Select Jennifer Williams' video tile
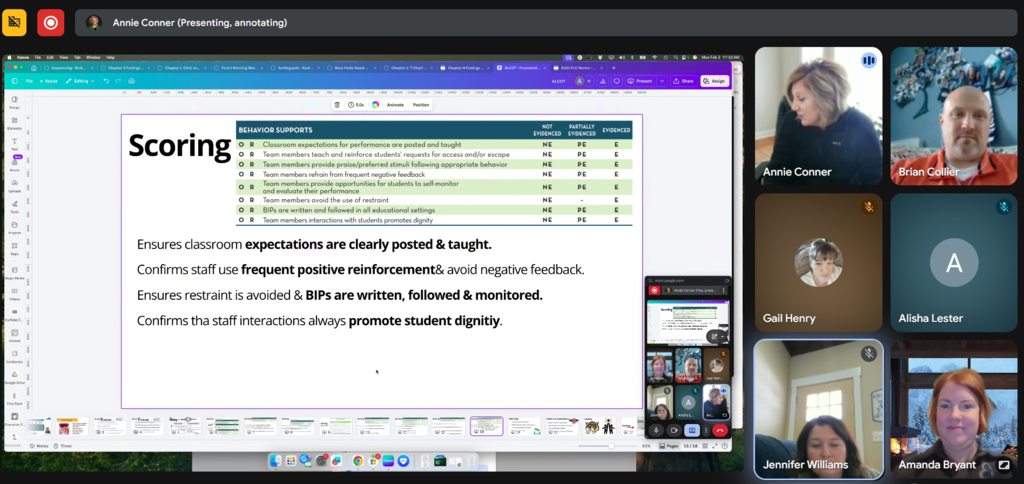The width and height of the screenshot is (1024, 484). [x=818, y=408]
